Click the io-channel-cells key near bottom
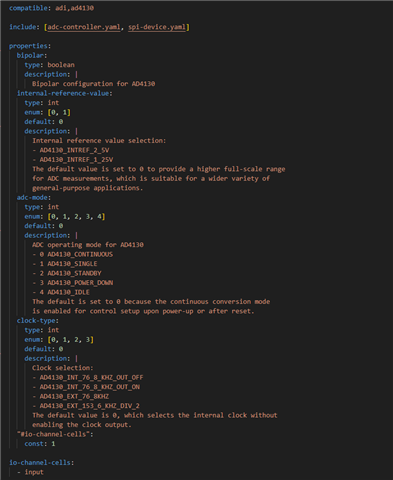393x480 pixels. [40, 463]
